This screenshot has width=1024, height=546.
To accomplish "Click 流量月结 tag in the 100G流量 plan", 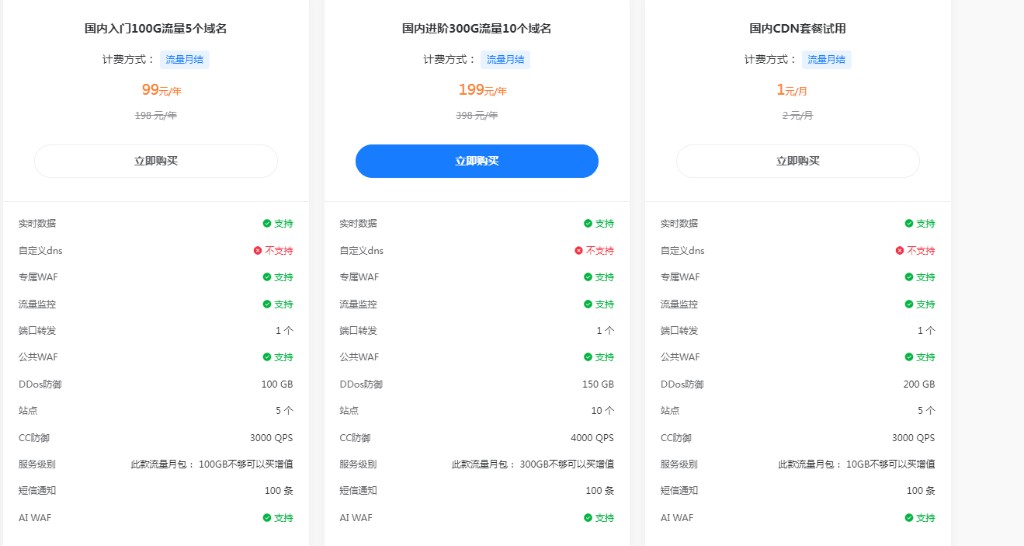I will click(x=184, y=59).
